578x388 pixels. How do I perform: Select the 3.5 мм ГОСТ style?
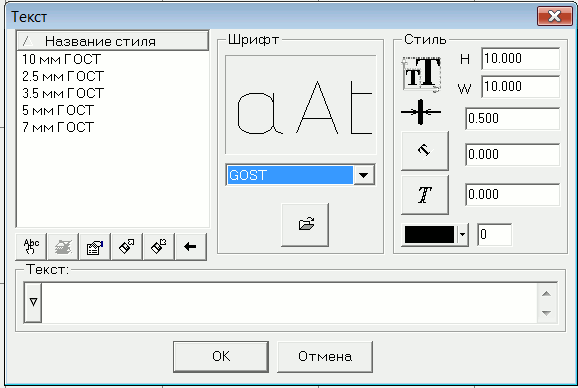click(x=63, y=93)
